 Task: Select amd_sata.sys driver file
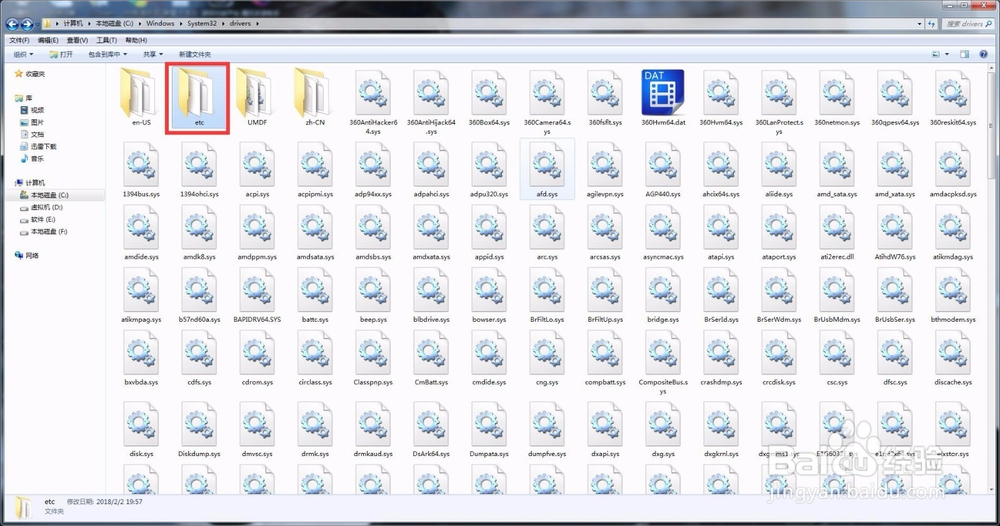coord(837,169)
